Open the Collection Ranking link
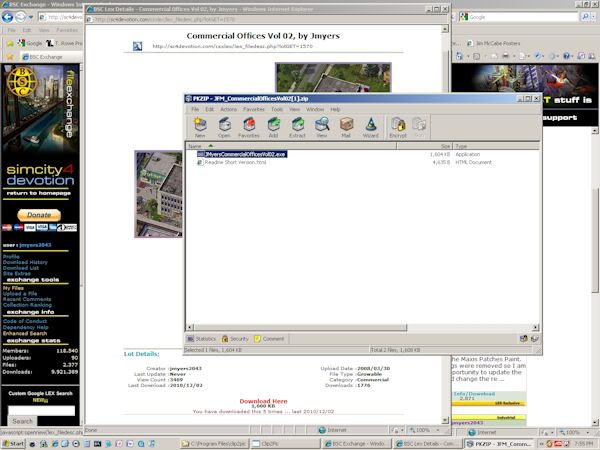The image size is (600, 450). 27,305
